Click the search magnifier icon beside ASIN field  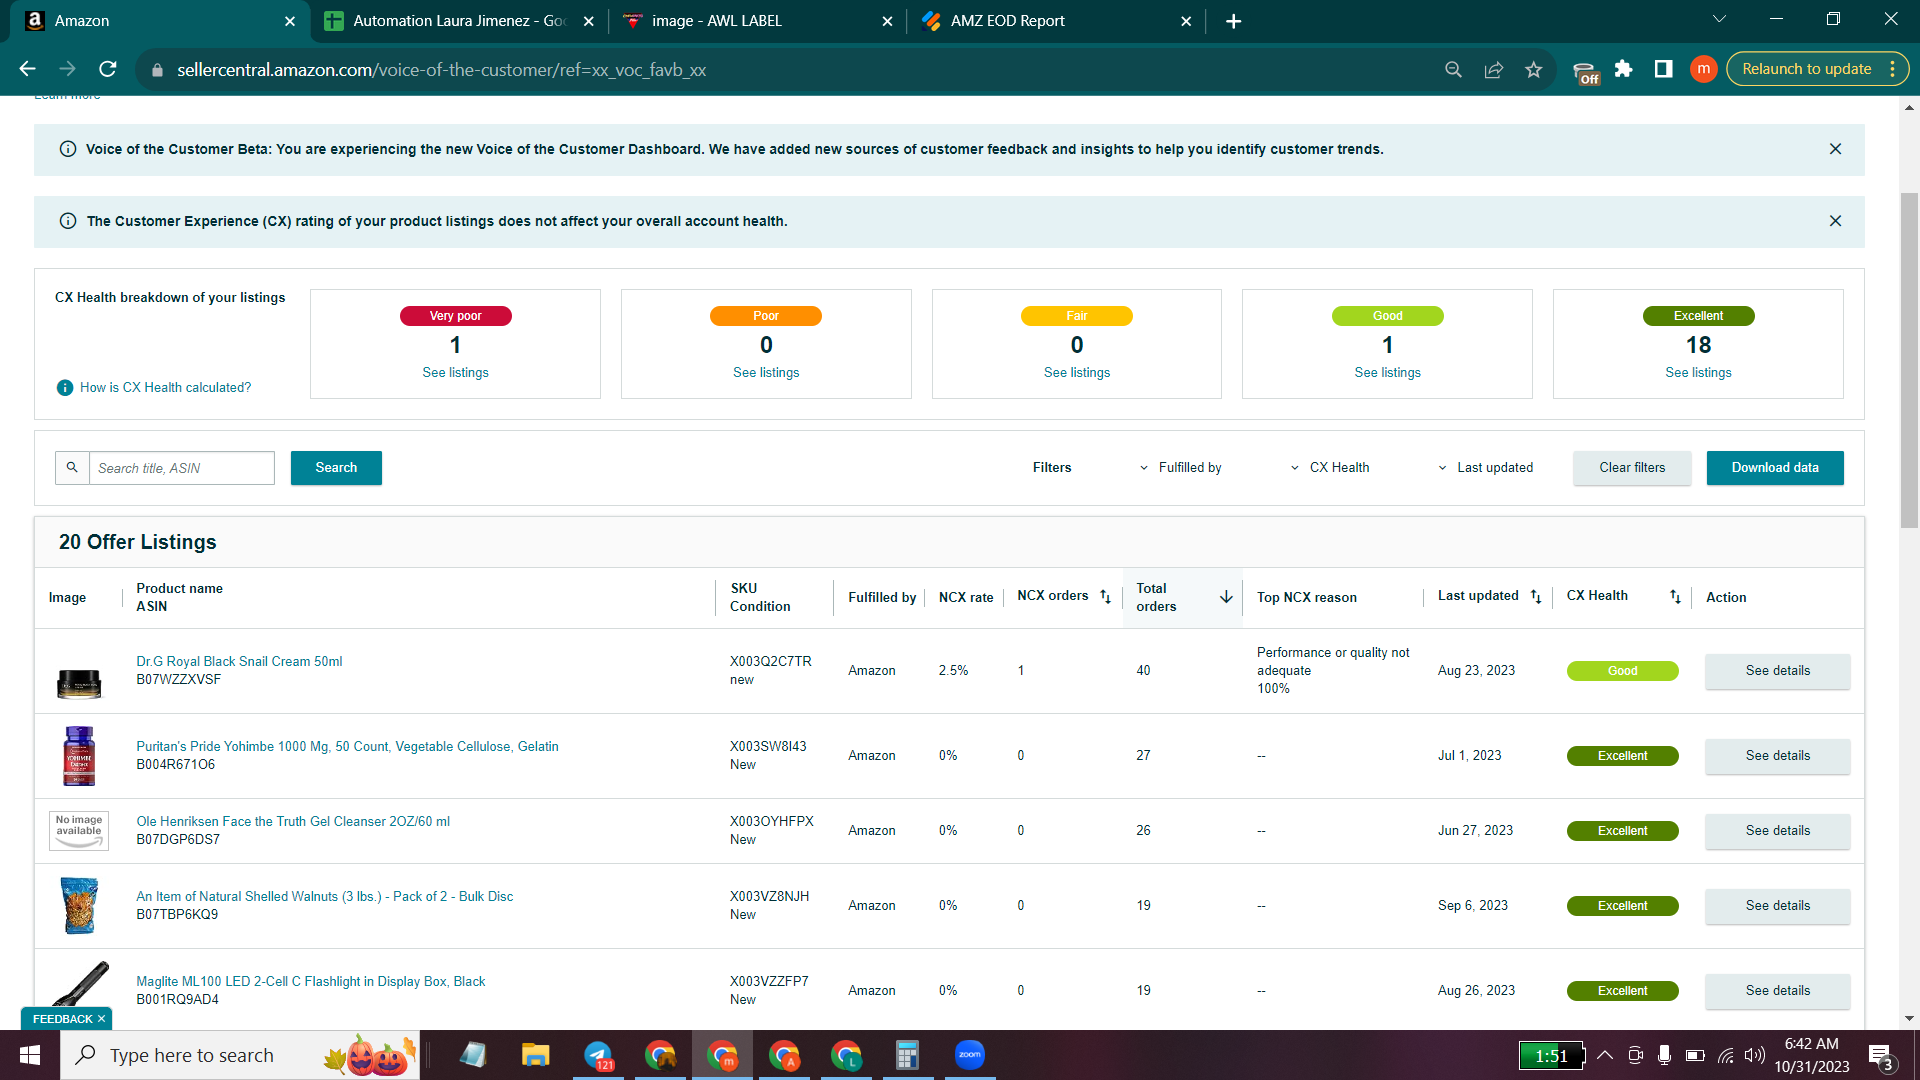[72, 467]
